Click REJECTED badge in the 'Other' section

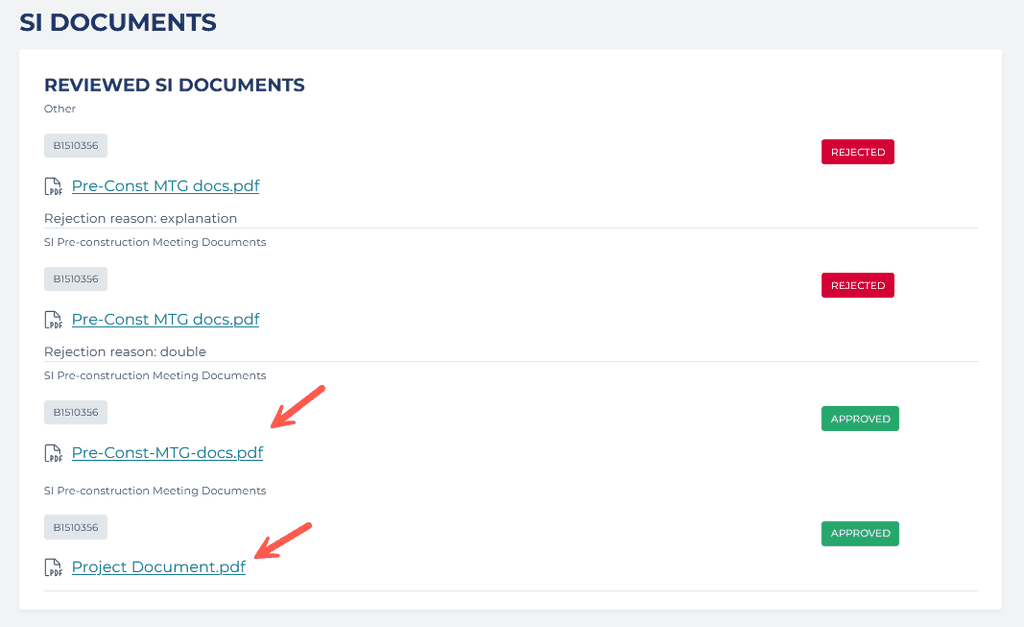pos(857,152)
